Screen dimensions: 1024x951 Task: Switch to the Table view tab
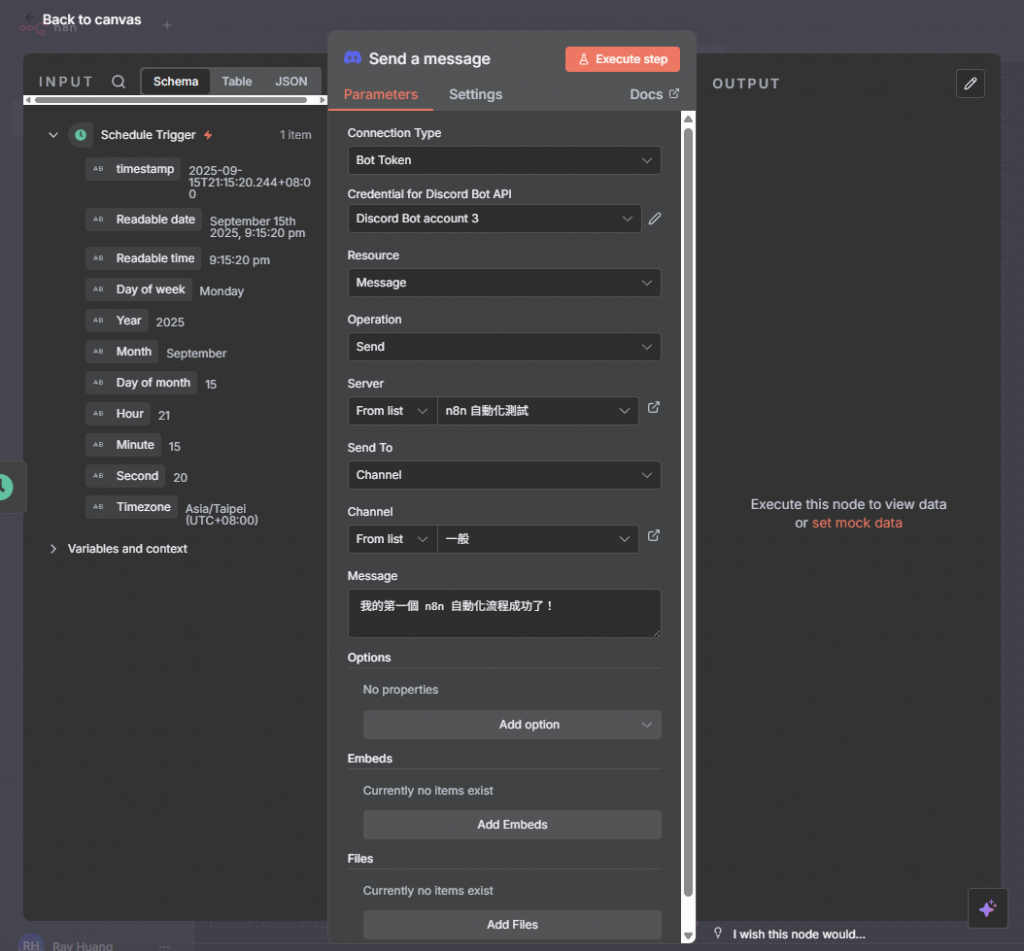click(x=236, y=82)
